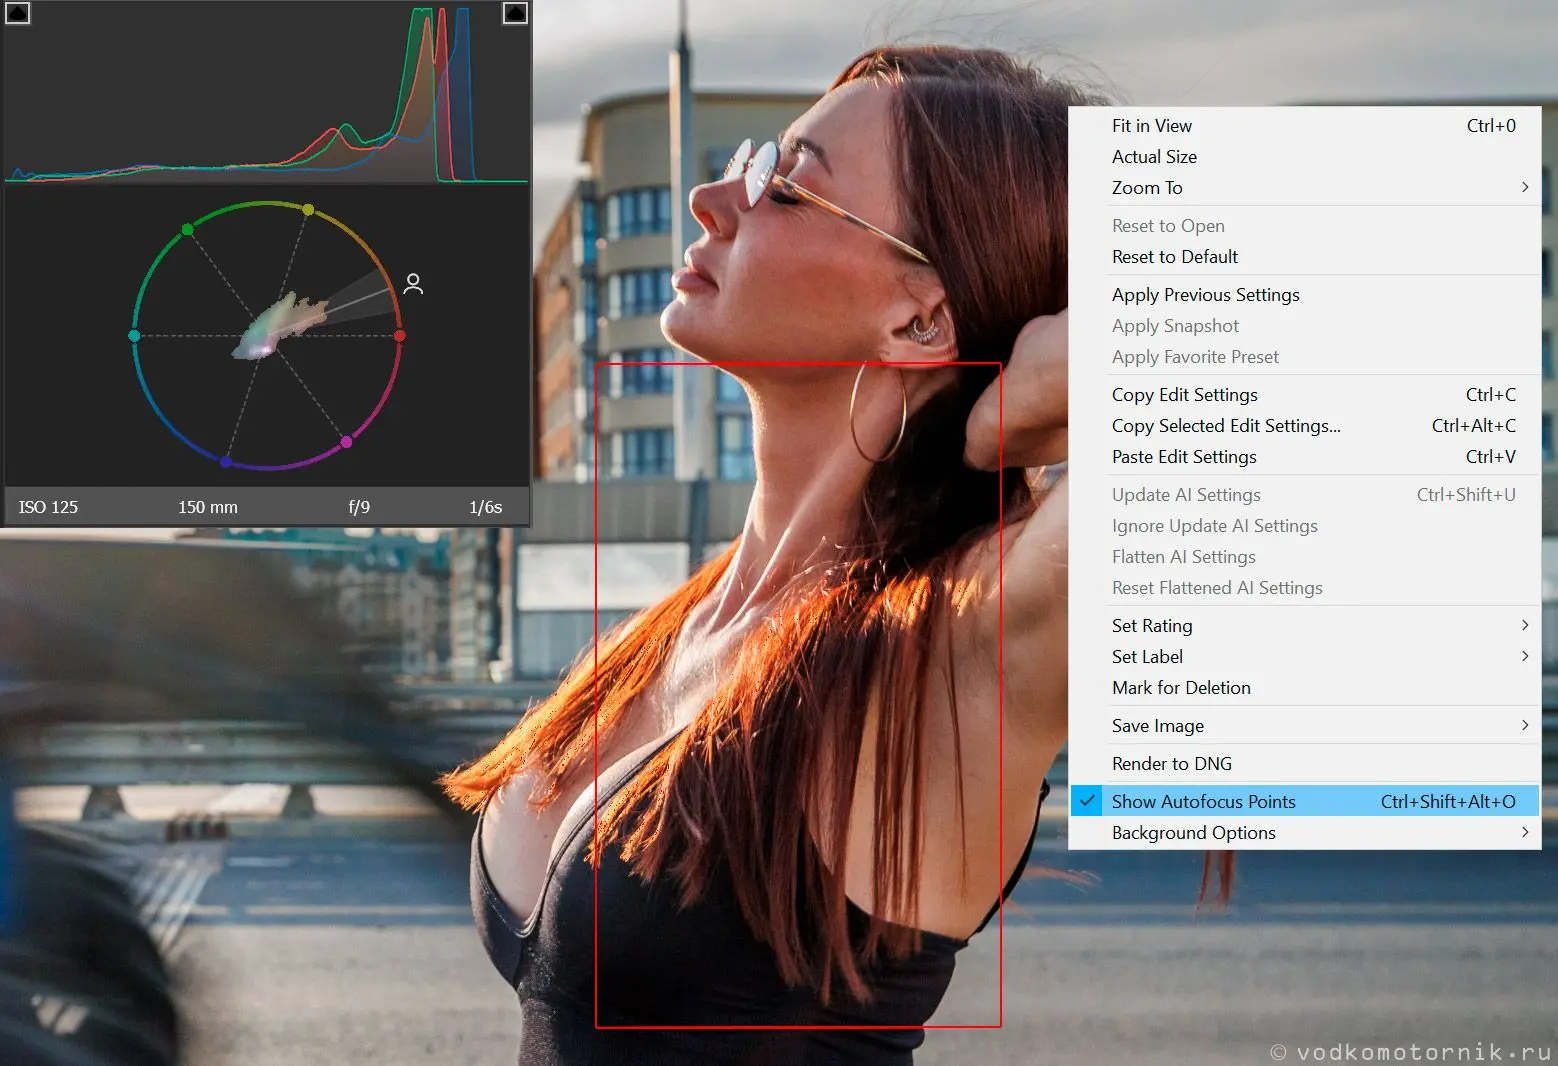Select Render to DNG
This screenshot has height=1066, width=1558.
click(1305, 764)
